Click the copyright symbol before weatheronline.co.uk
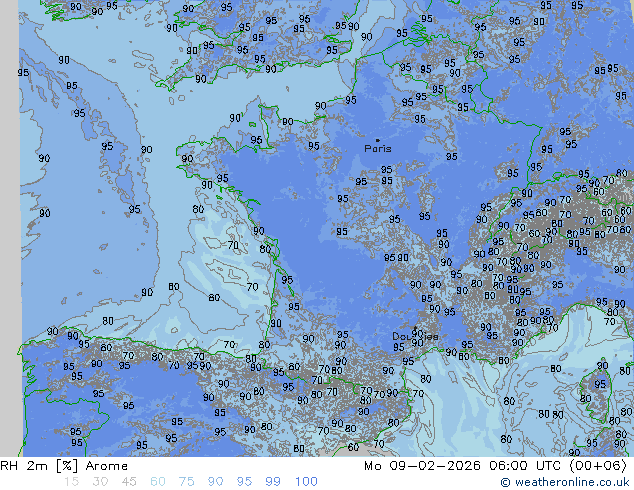 pyautogui.click(x=506, y=482)
